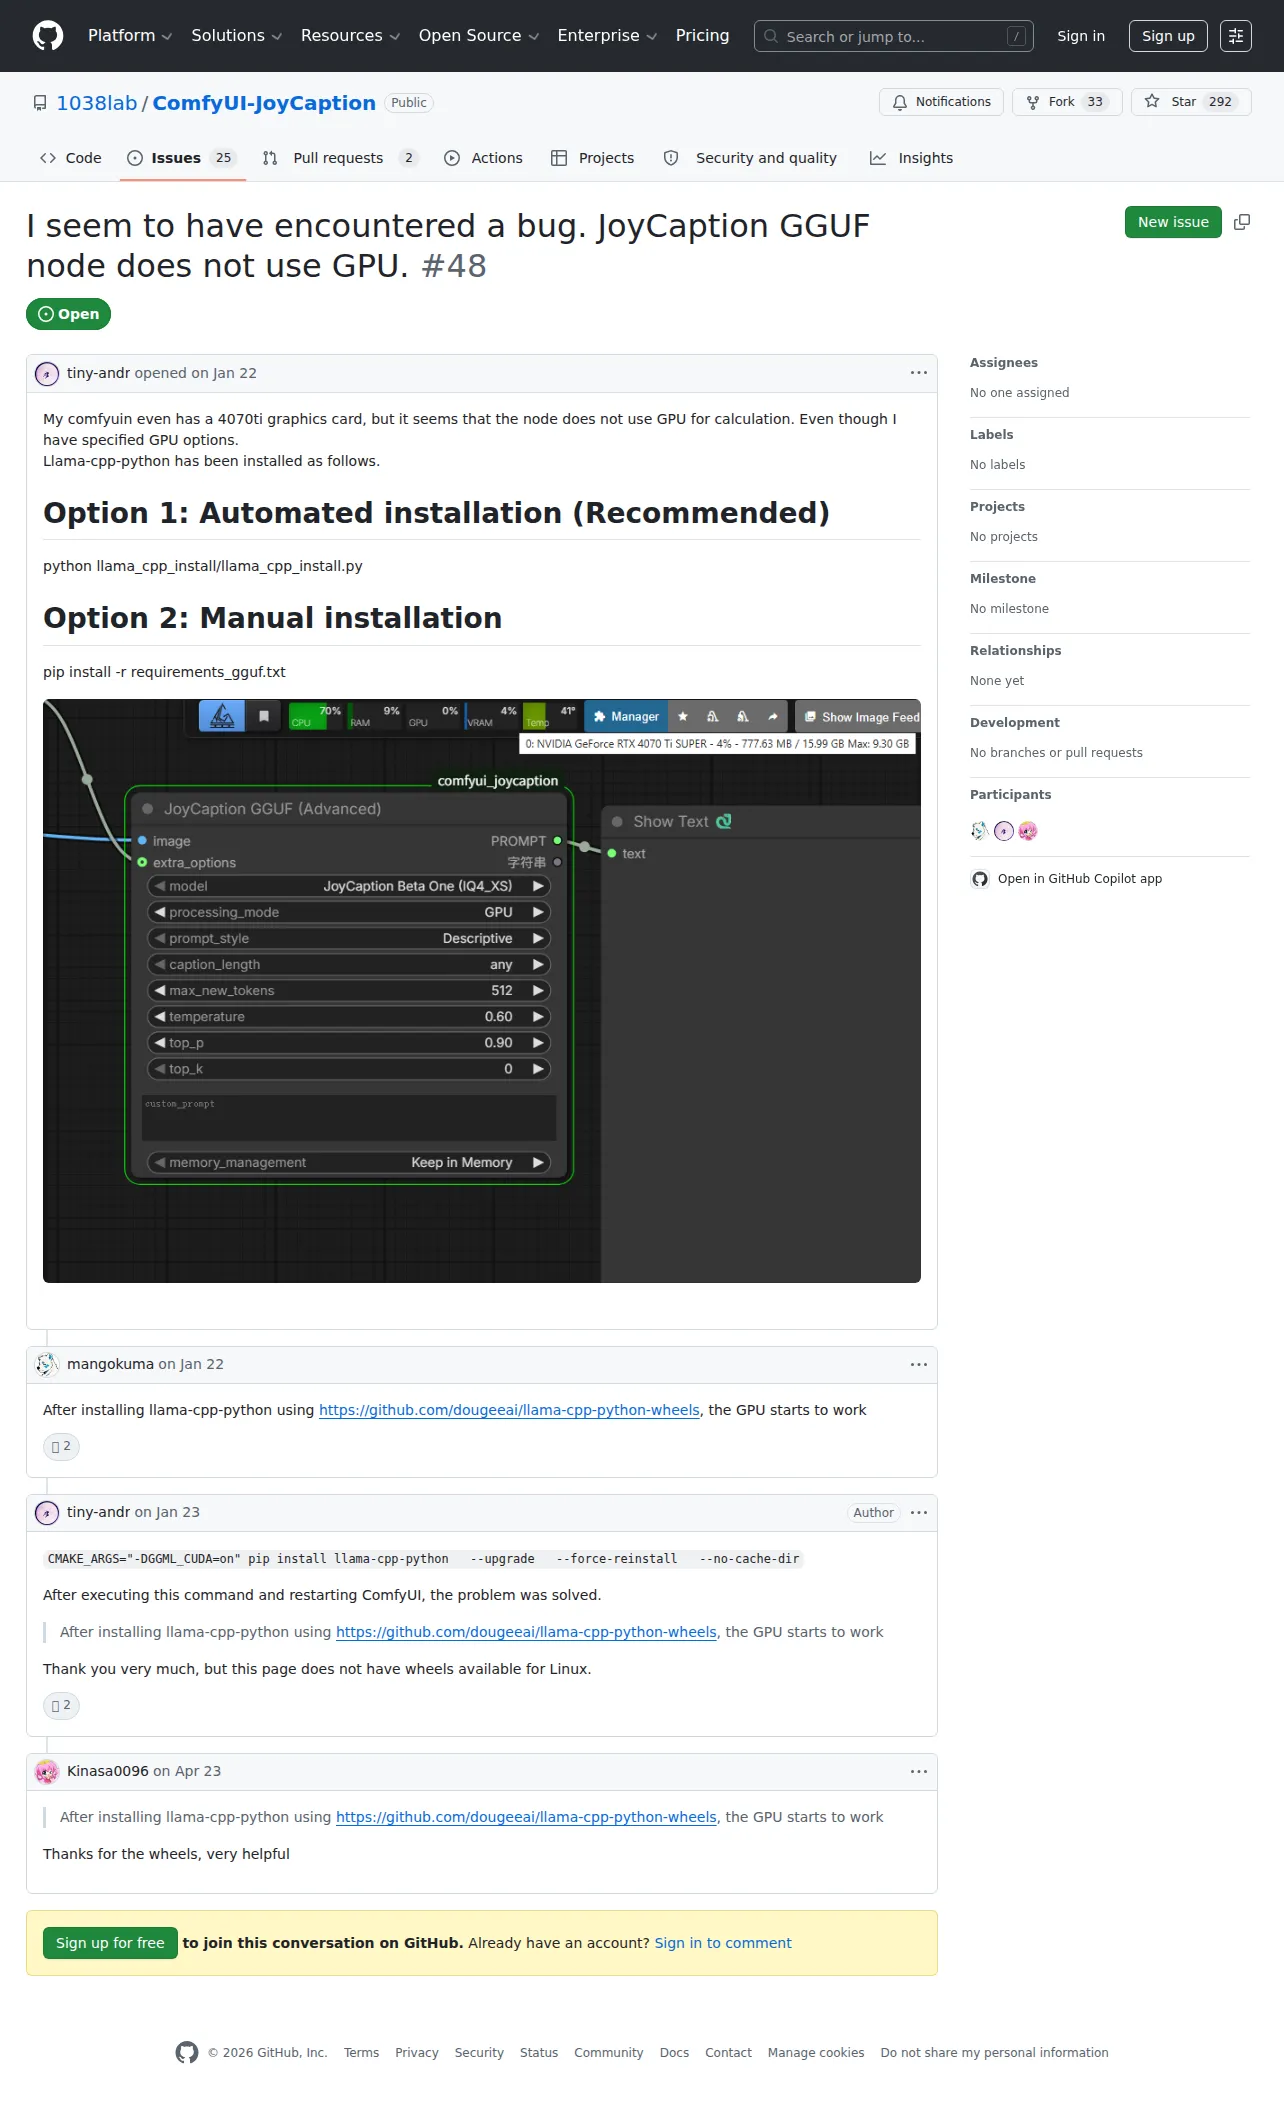Open the command palette menu icon
The height and width of the screenshot is (2106, 1284).
point(1236,36)
